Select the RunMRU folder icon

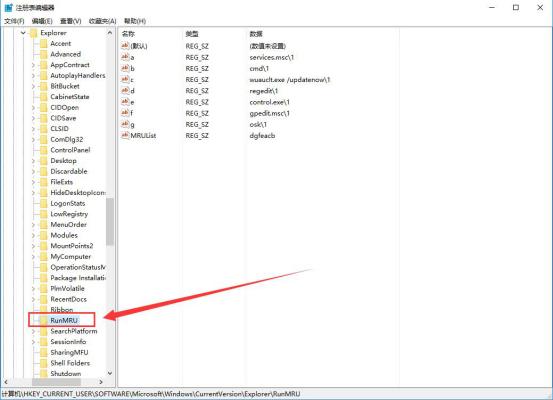pos(43,320)
